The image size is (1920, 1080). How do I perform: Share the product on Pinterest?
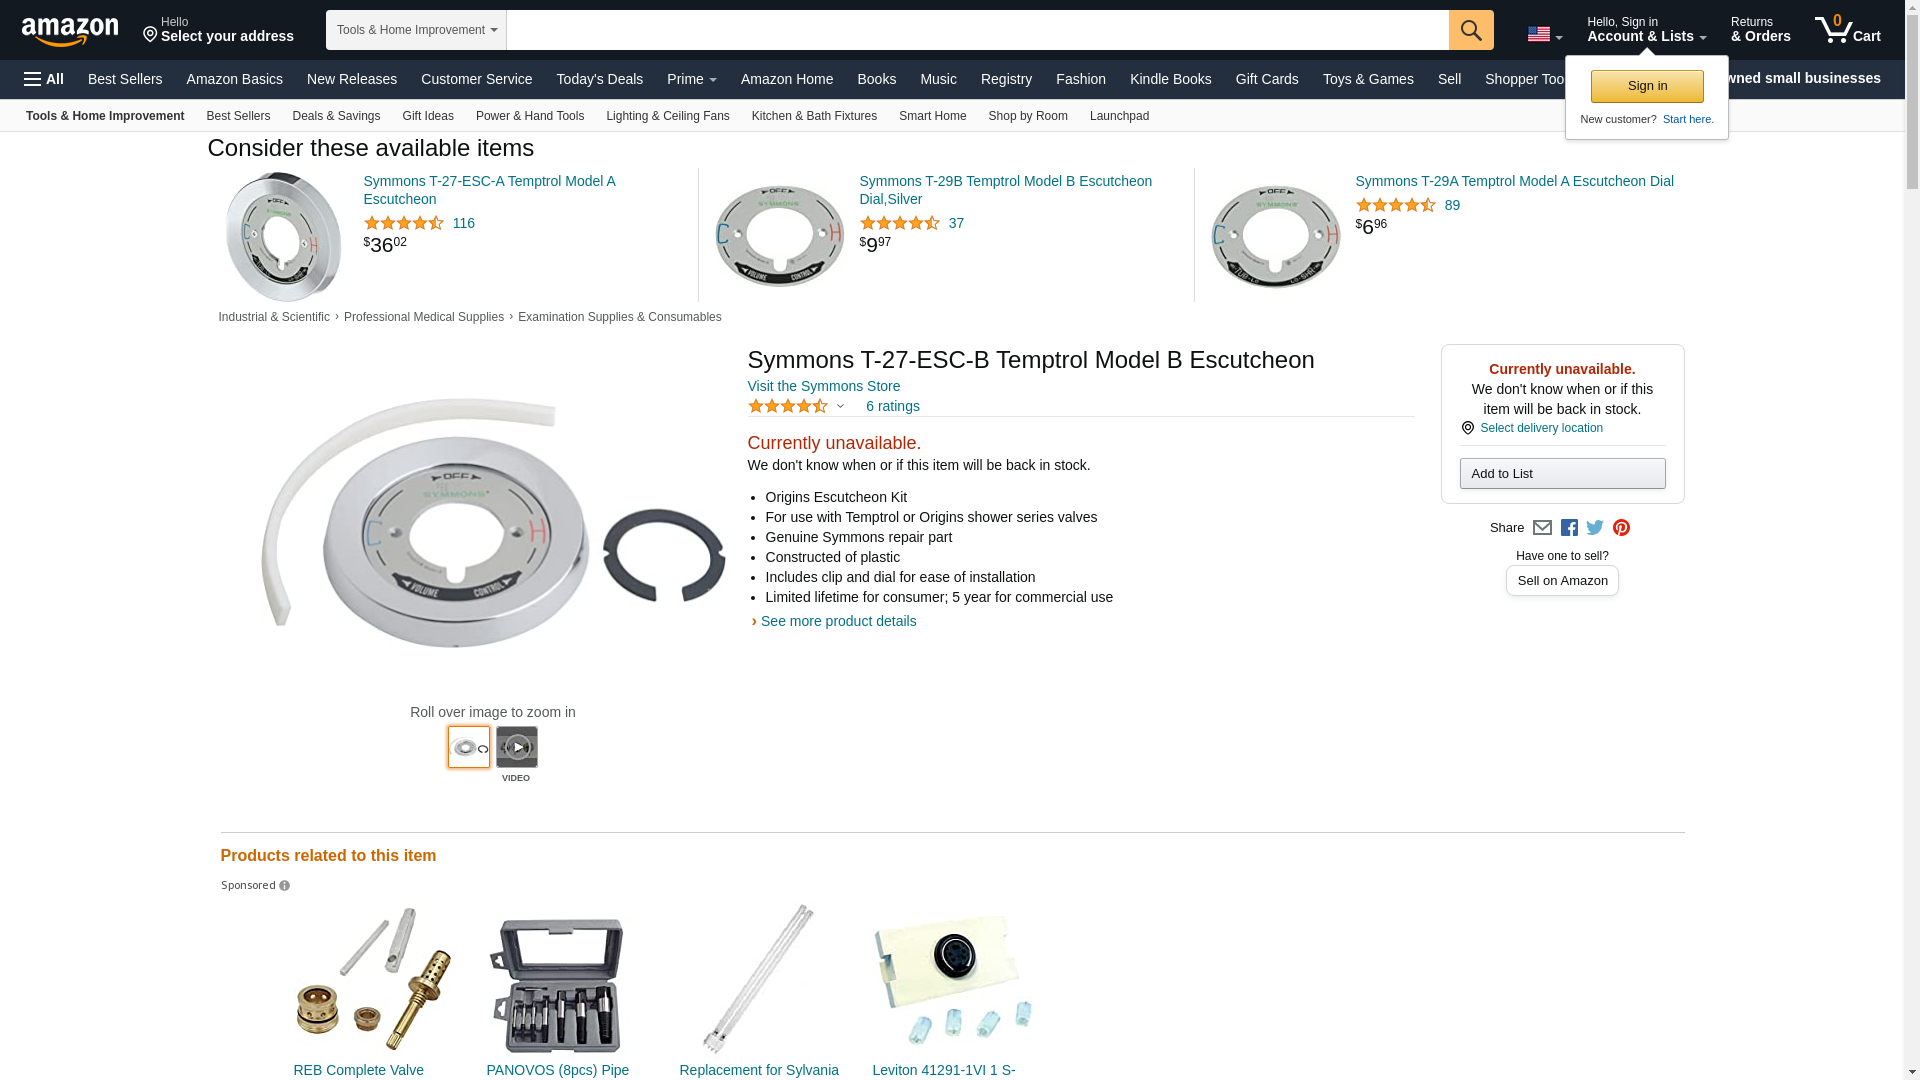pos(1621,528)
